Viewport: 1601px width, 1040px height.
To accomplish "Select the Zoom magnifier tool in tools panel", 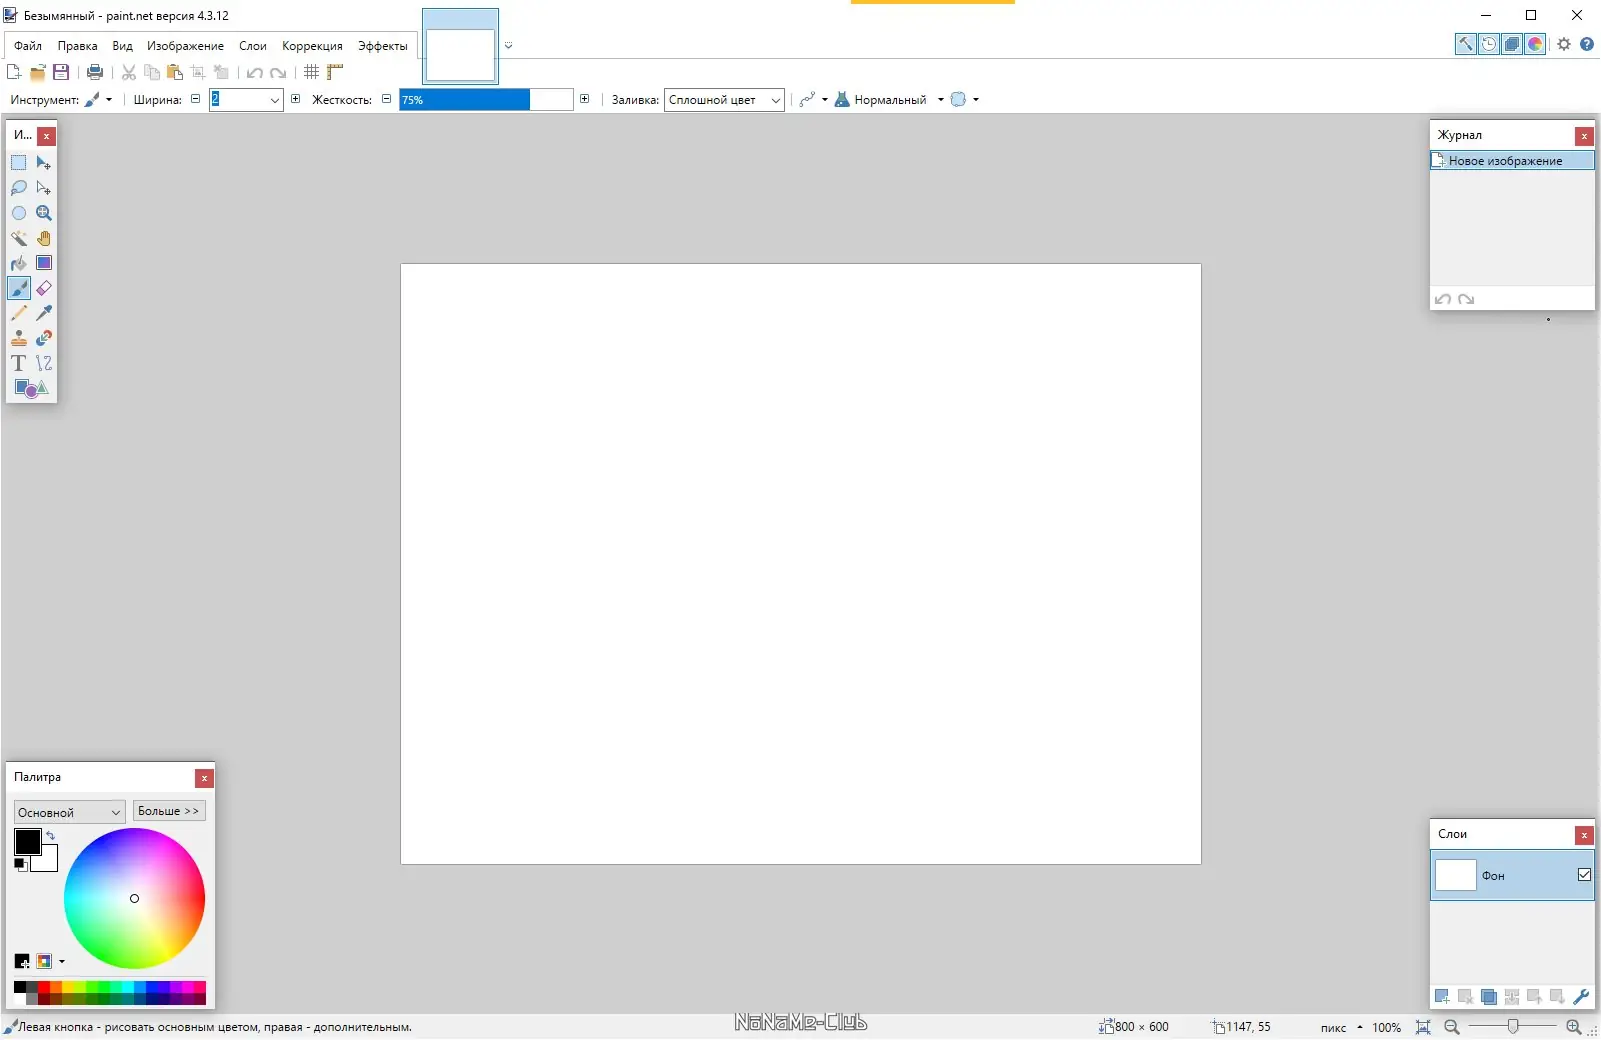I will coord(44,213).
